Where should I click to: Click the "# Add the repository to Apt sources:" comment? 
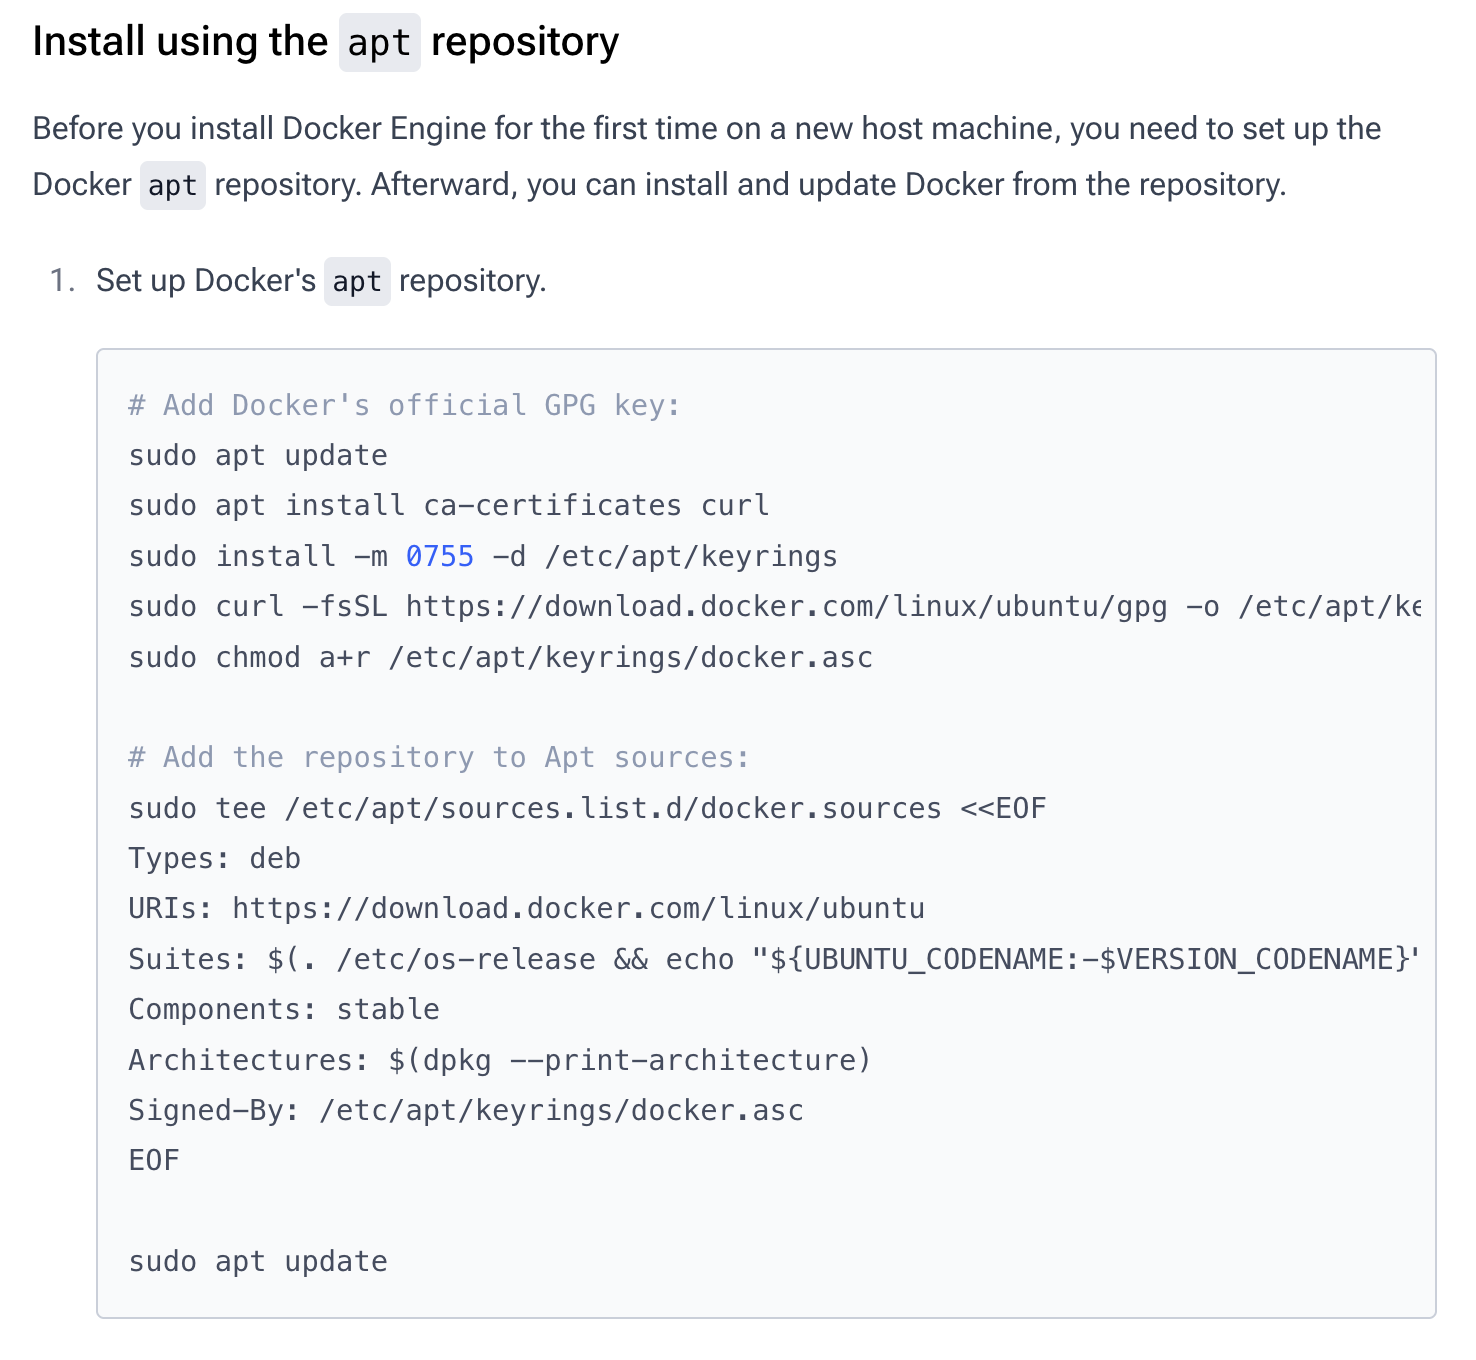pos(439,757)
